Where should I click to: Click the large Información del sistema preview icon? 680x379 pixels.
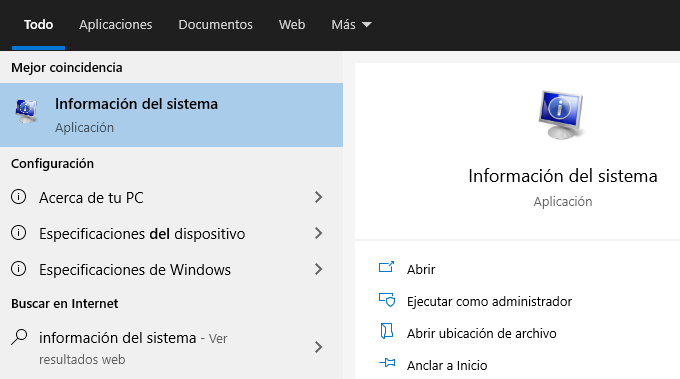pos(561,114)
